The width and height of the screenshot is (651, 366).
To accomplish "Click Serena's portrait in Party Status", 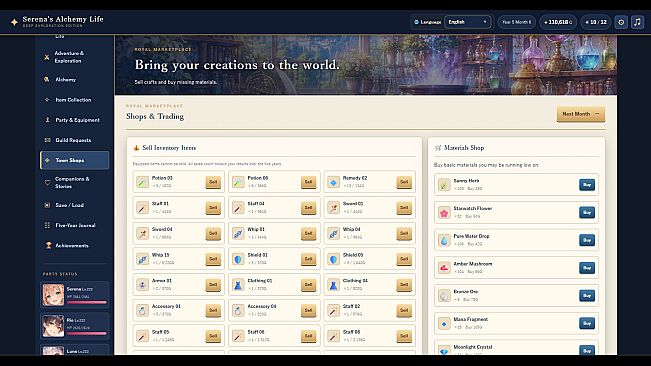I will pyautogui.click(x=54, y=295).
